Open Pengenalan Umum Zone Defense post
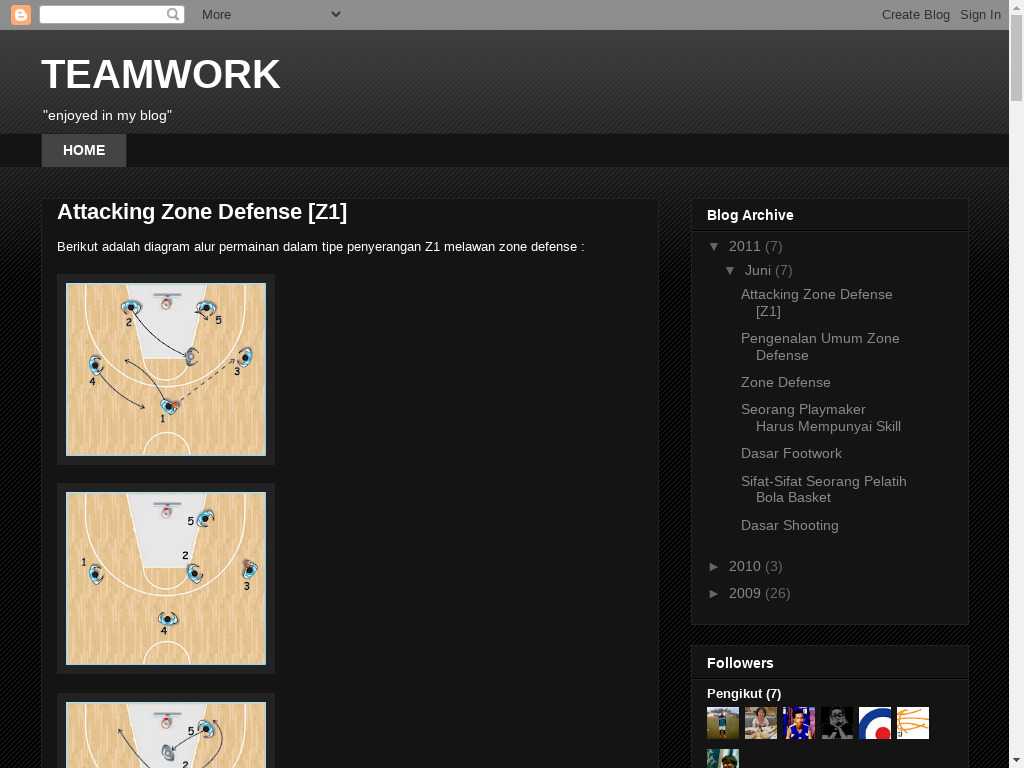The height and width of the screenshot is (768, 1024). click(820, 347)
